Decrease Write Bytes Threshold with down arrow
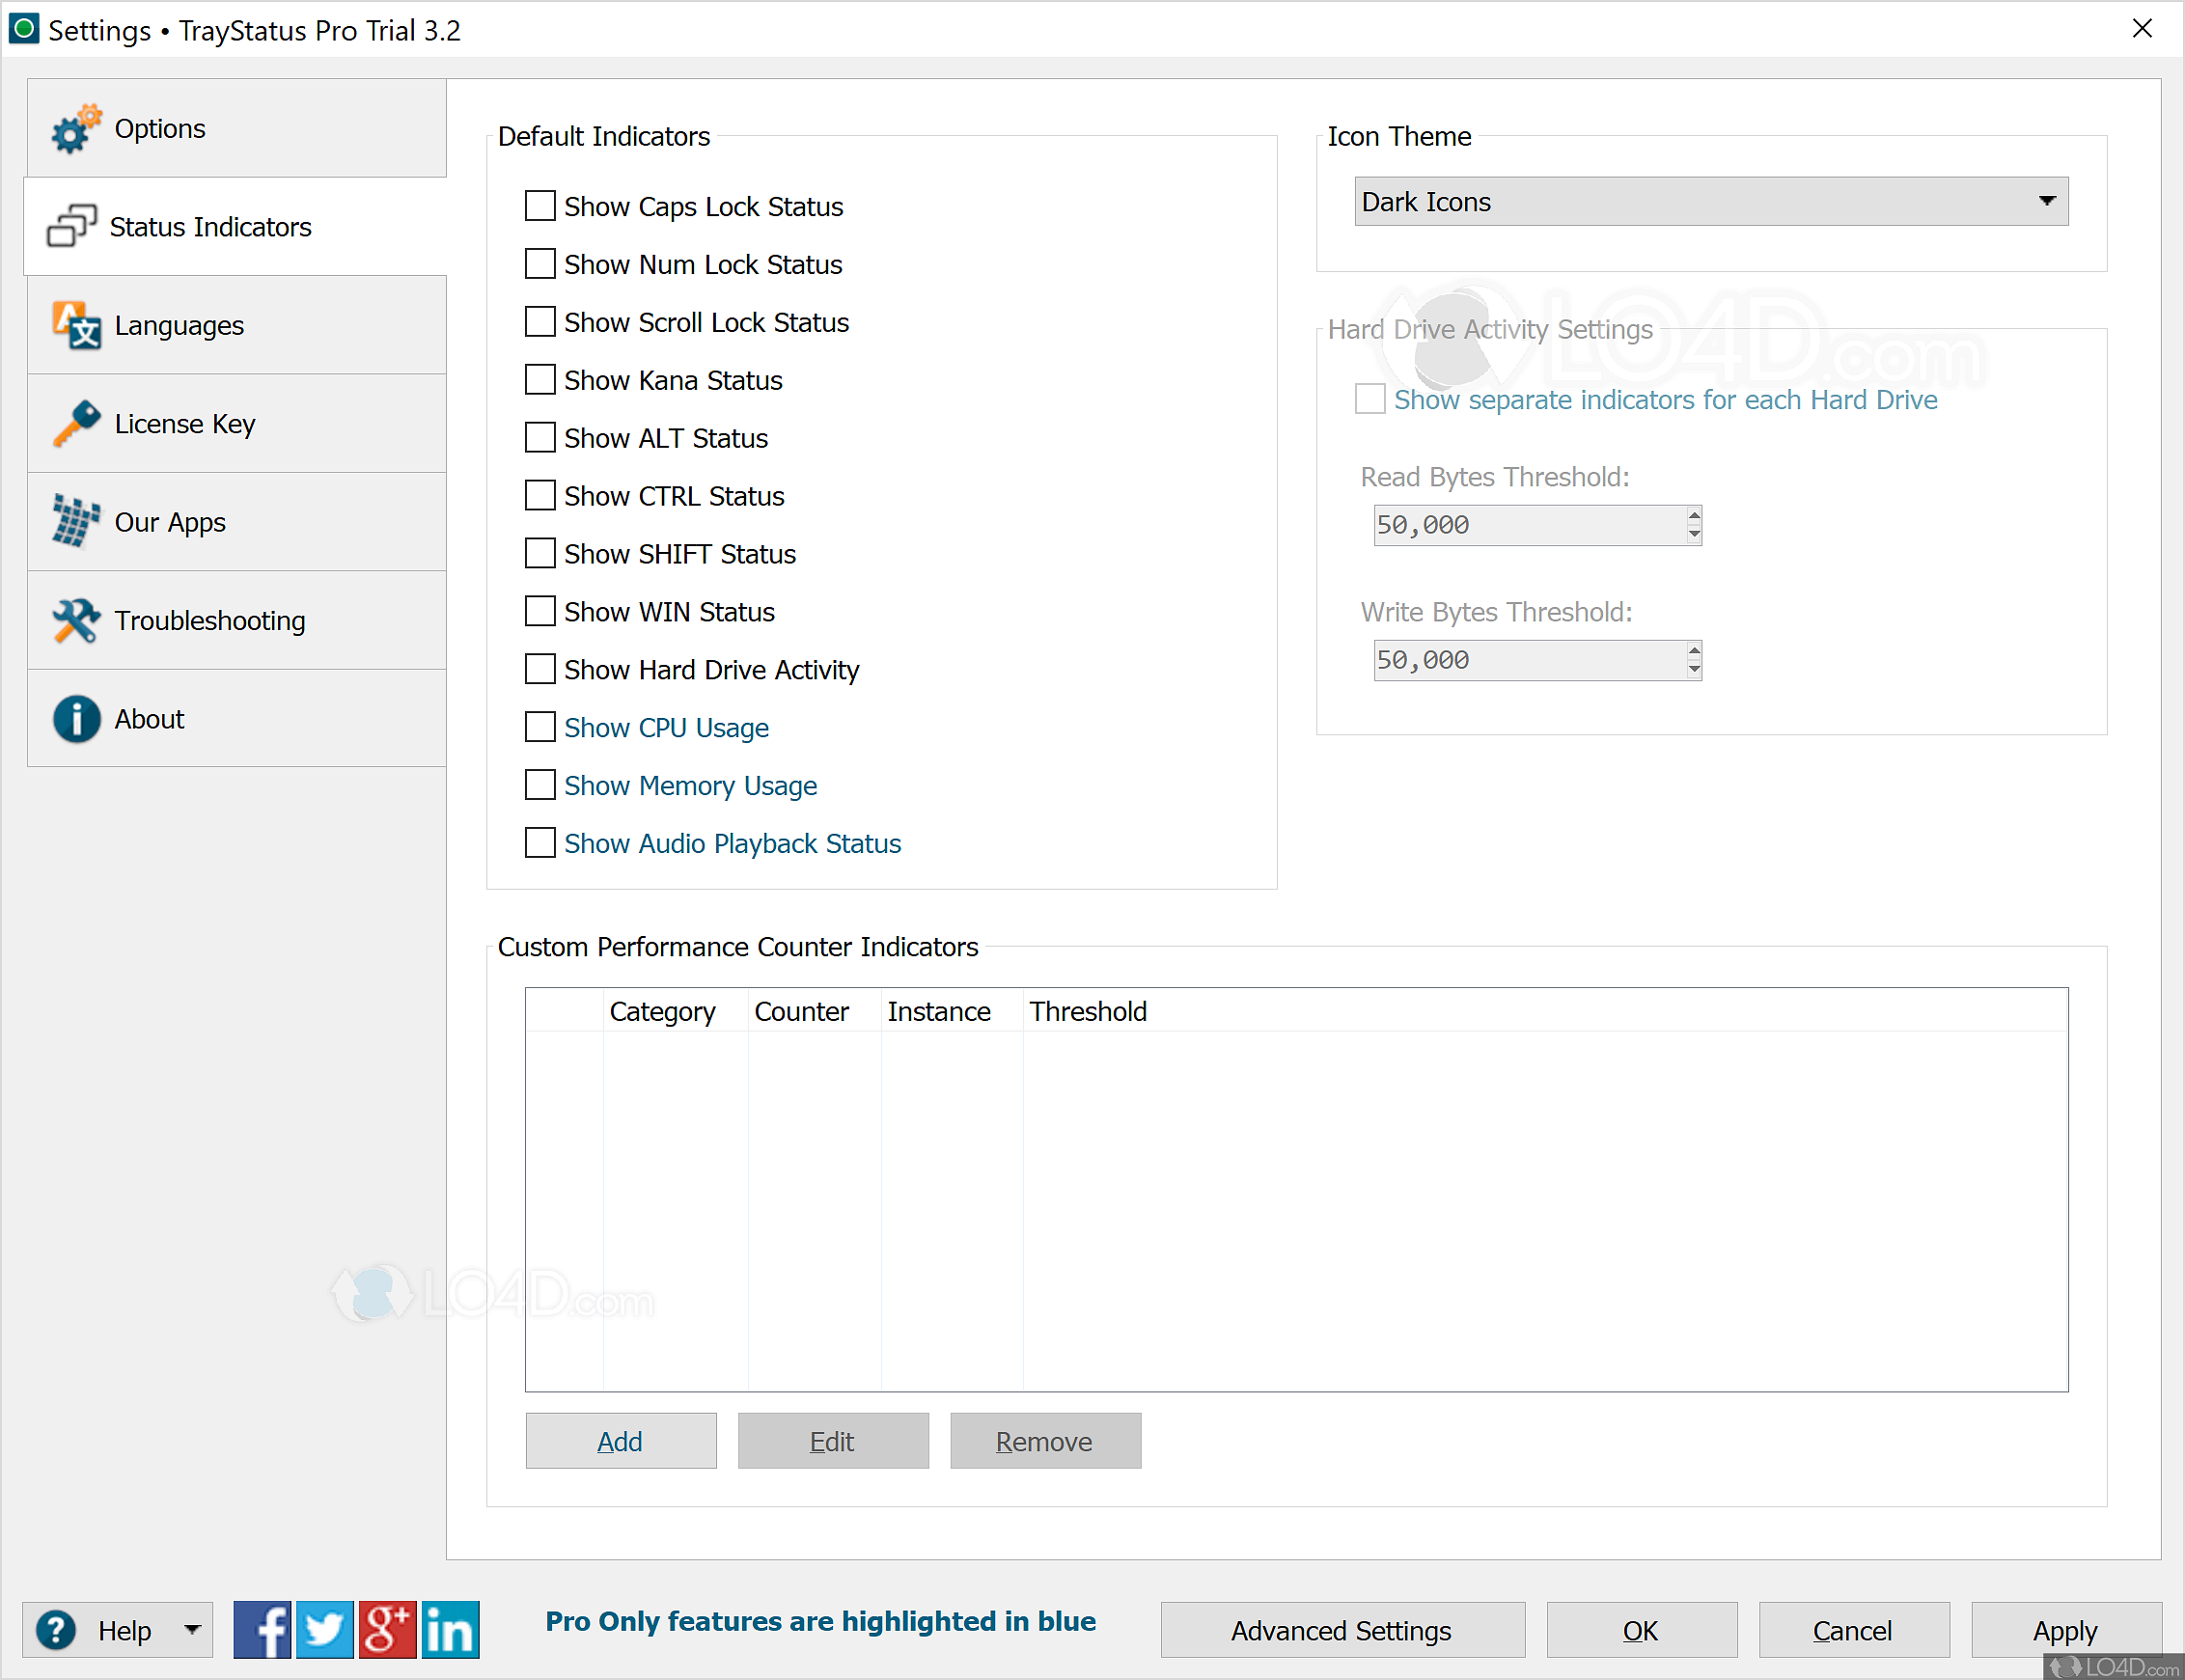This screenshot has height=1680, width=2185. [x=1693, y=670]
